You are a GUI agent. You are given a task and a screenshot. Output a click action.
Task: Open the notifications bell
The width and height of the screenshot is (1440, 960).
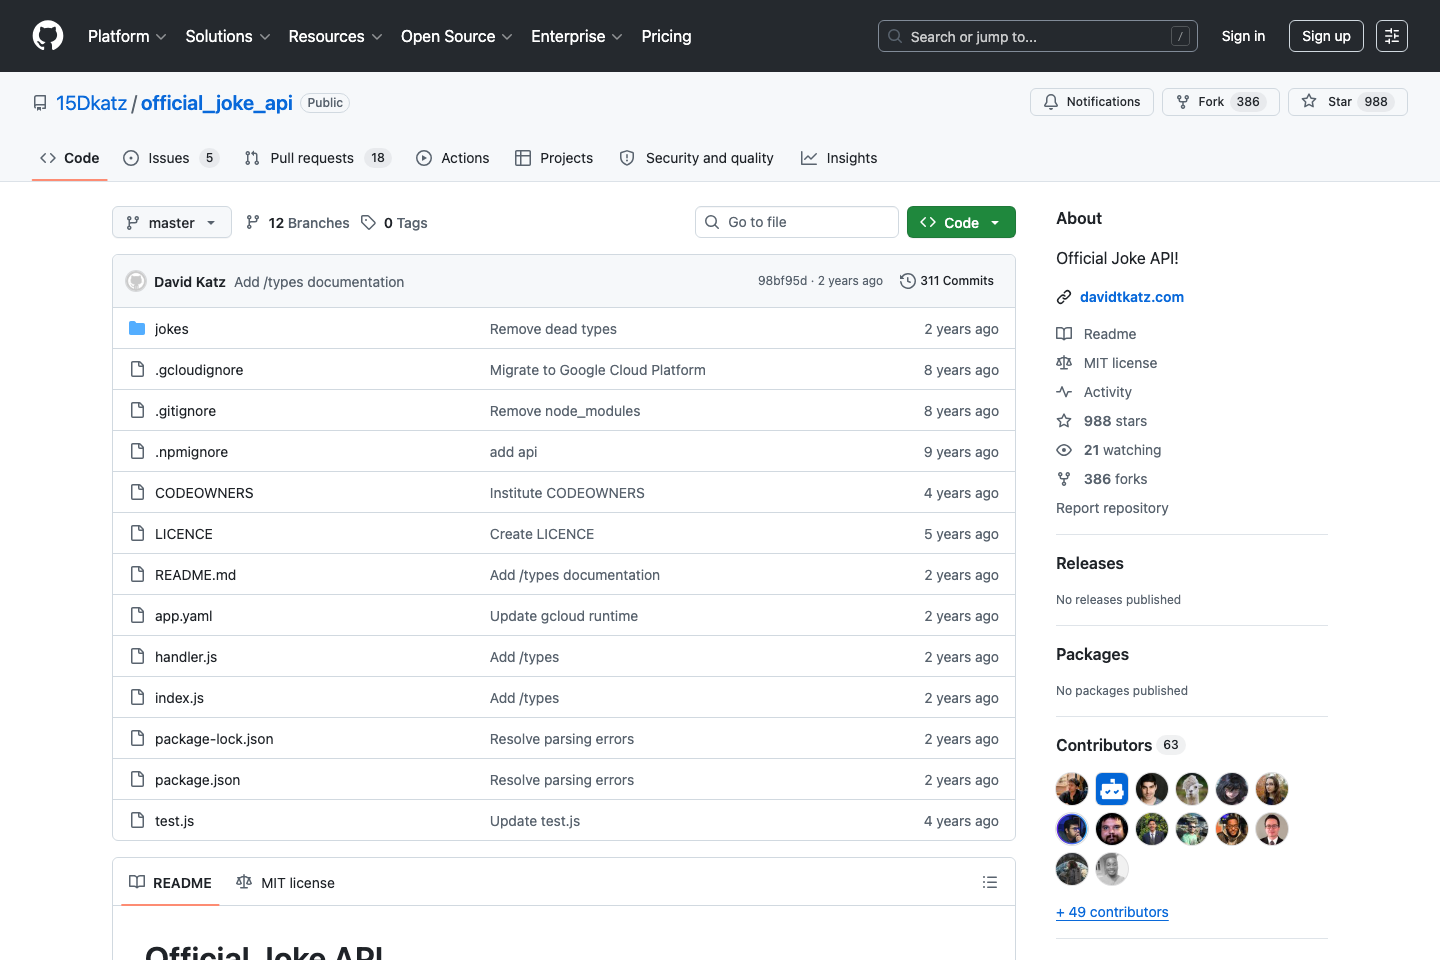pyautogui.click(x=1051, y=101)
